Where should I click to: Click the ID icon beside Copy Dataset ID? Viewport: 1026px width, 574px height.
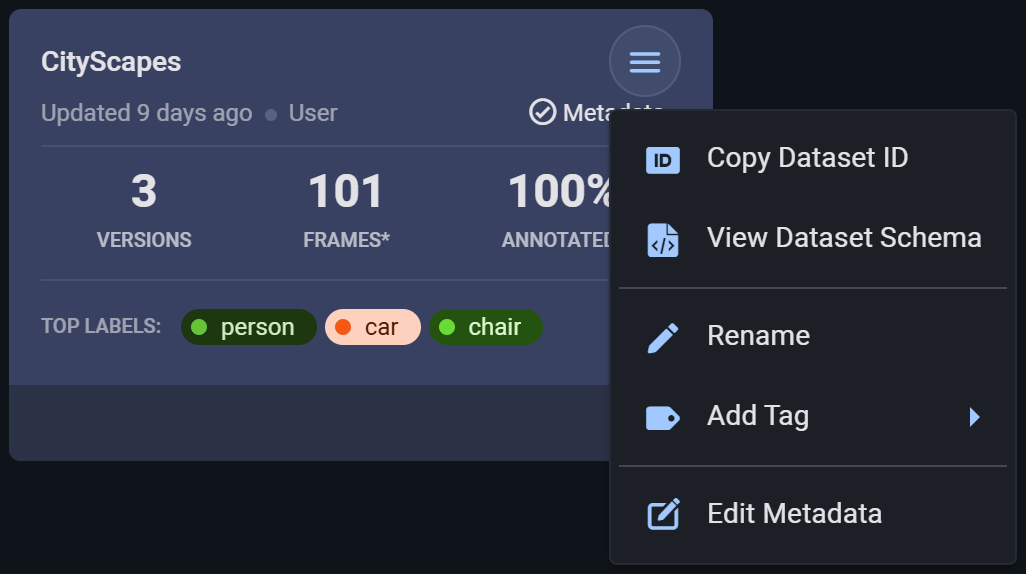point(662,159)
